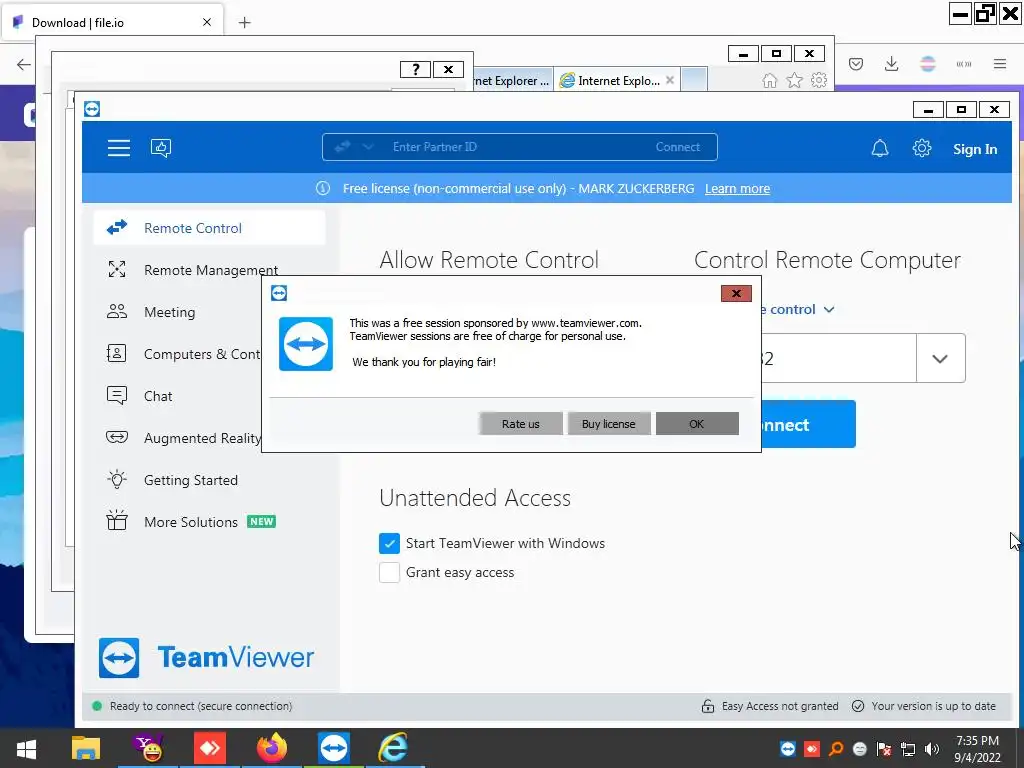
Task: Click the Computers & Contacts book icon
Action: (116, 353)
